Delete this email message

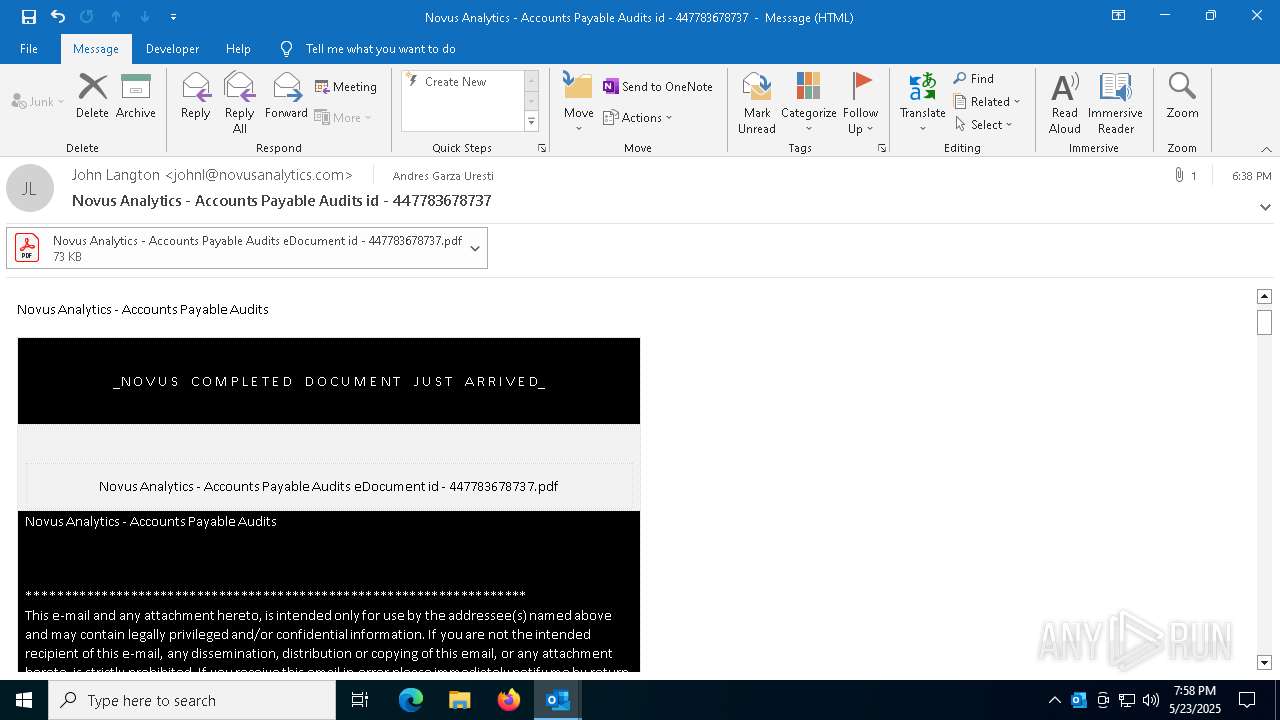(x=92, y=97)
